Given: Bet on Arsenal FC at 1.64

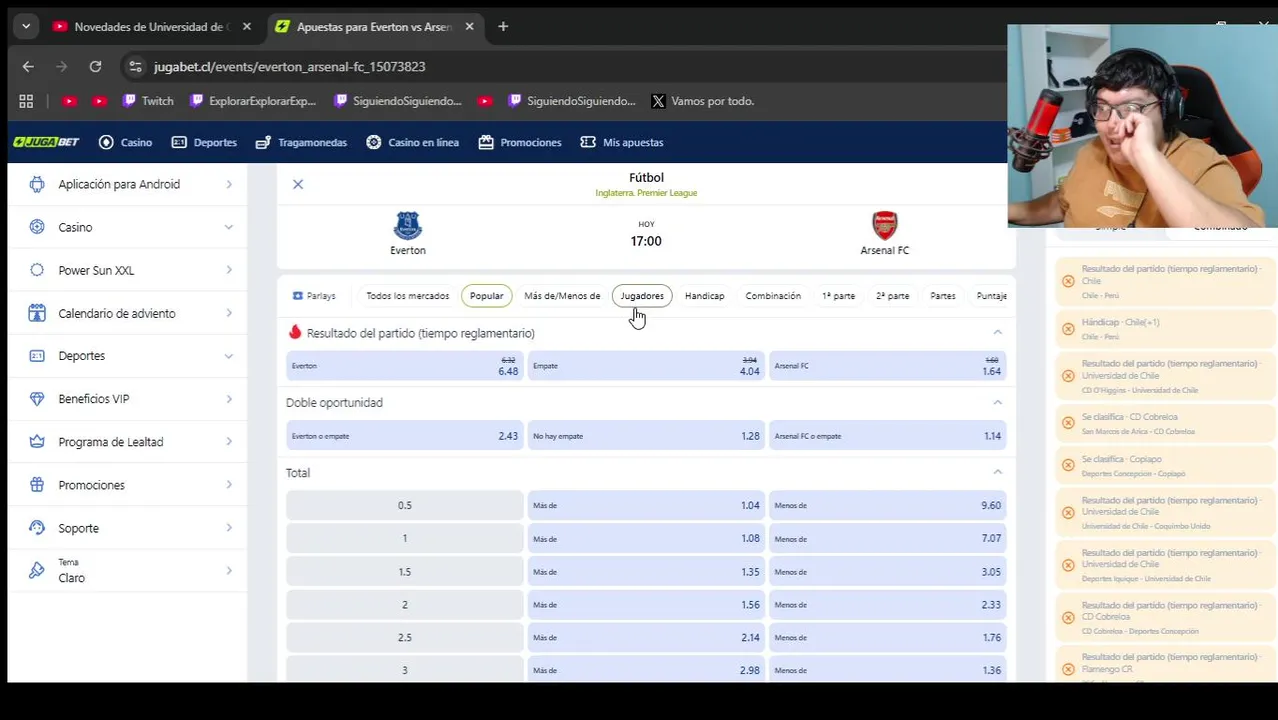Looking at the screenshot, I should 887,366.
